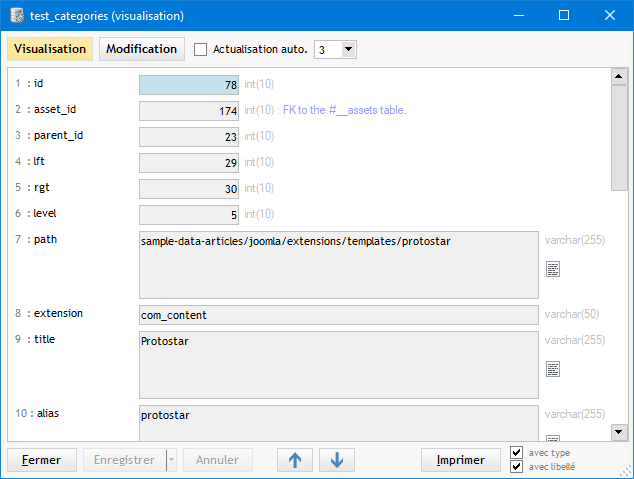Switch to the Visualisation tab
This screenshot has width=634, height=479.
(50, 49)
